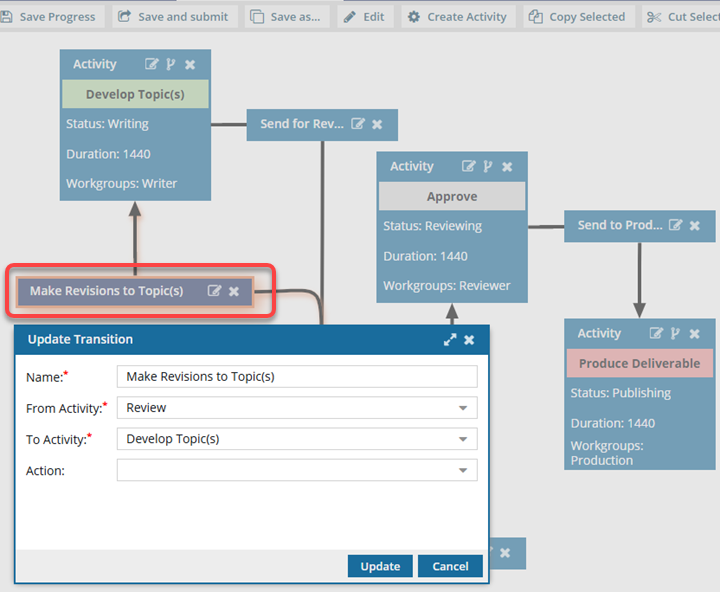
Task: Edit the Send for Review transition
Action: click(358, 124)
